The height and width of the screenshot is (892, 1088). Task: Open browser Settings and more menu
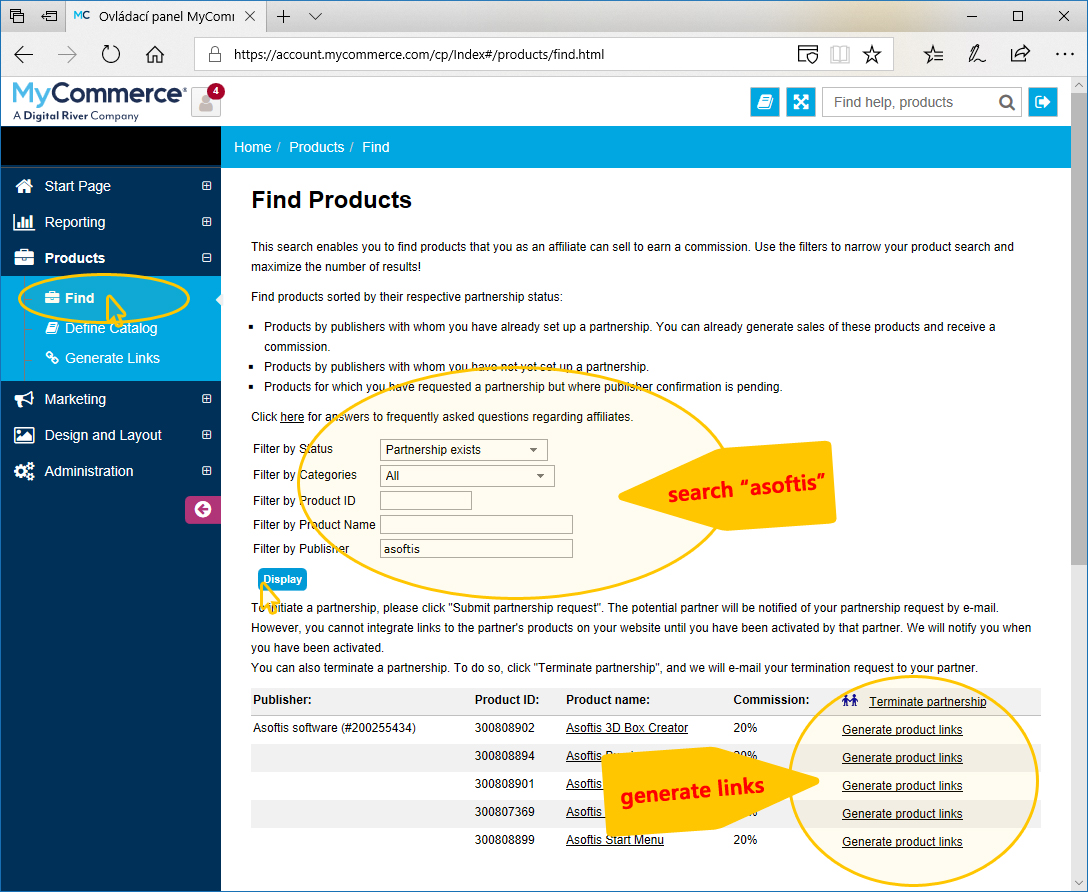click(1064, 54)
